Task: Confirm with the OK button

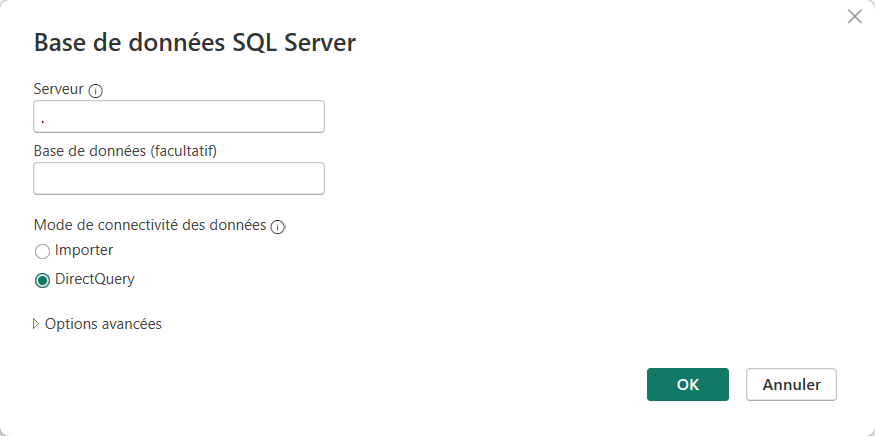Action: pyautogui.click(x=688, y=385)
